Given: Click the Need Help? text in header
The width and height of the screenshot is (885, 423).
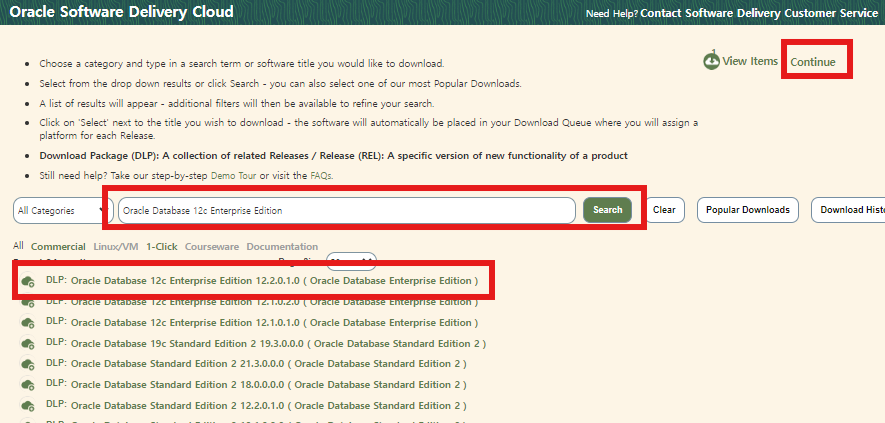Looking at the screenshot, I should tap(612, 14).
